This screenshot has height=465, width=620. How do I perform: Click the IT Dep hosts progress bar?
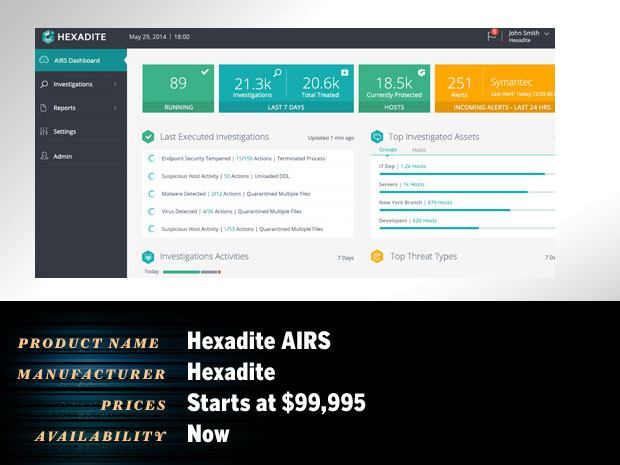pos(467,174)
